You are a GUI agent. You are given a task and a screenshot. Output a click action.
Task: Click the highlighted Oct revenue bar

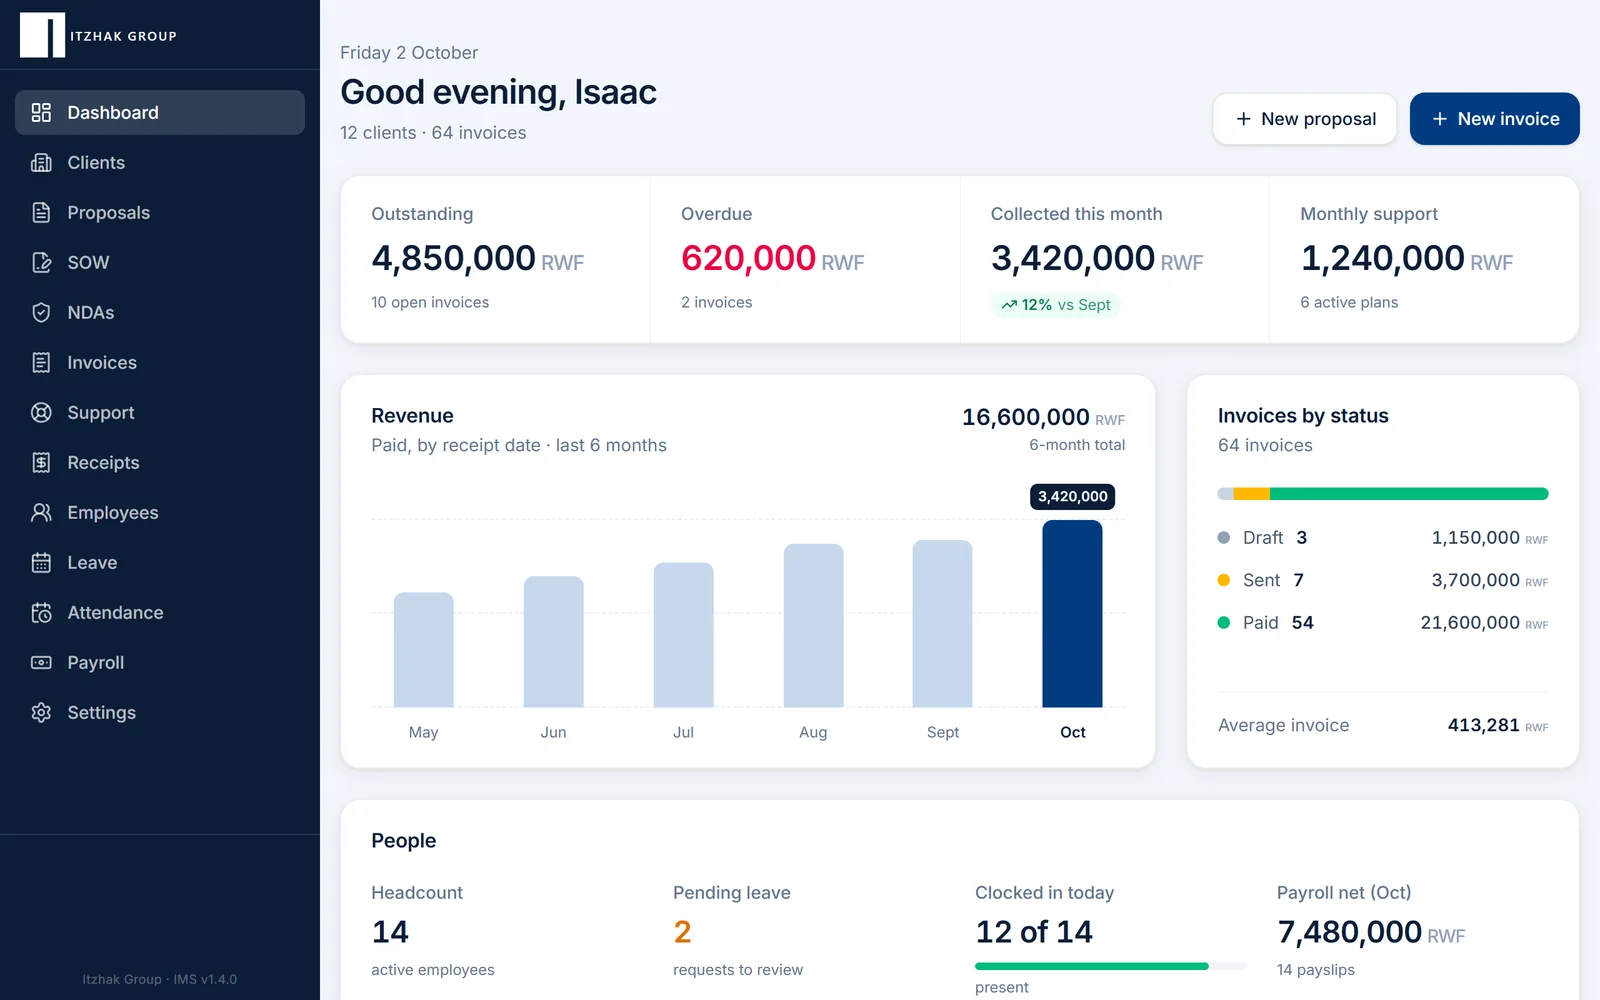[1073, 614]
